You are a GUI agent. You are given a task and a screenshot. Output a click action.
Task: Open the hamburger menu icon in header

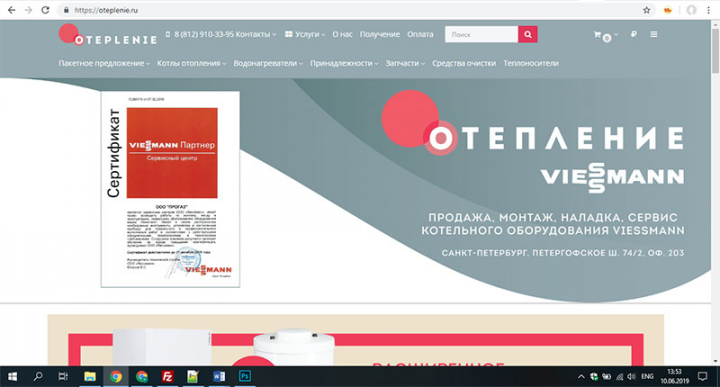pos(654,34)
